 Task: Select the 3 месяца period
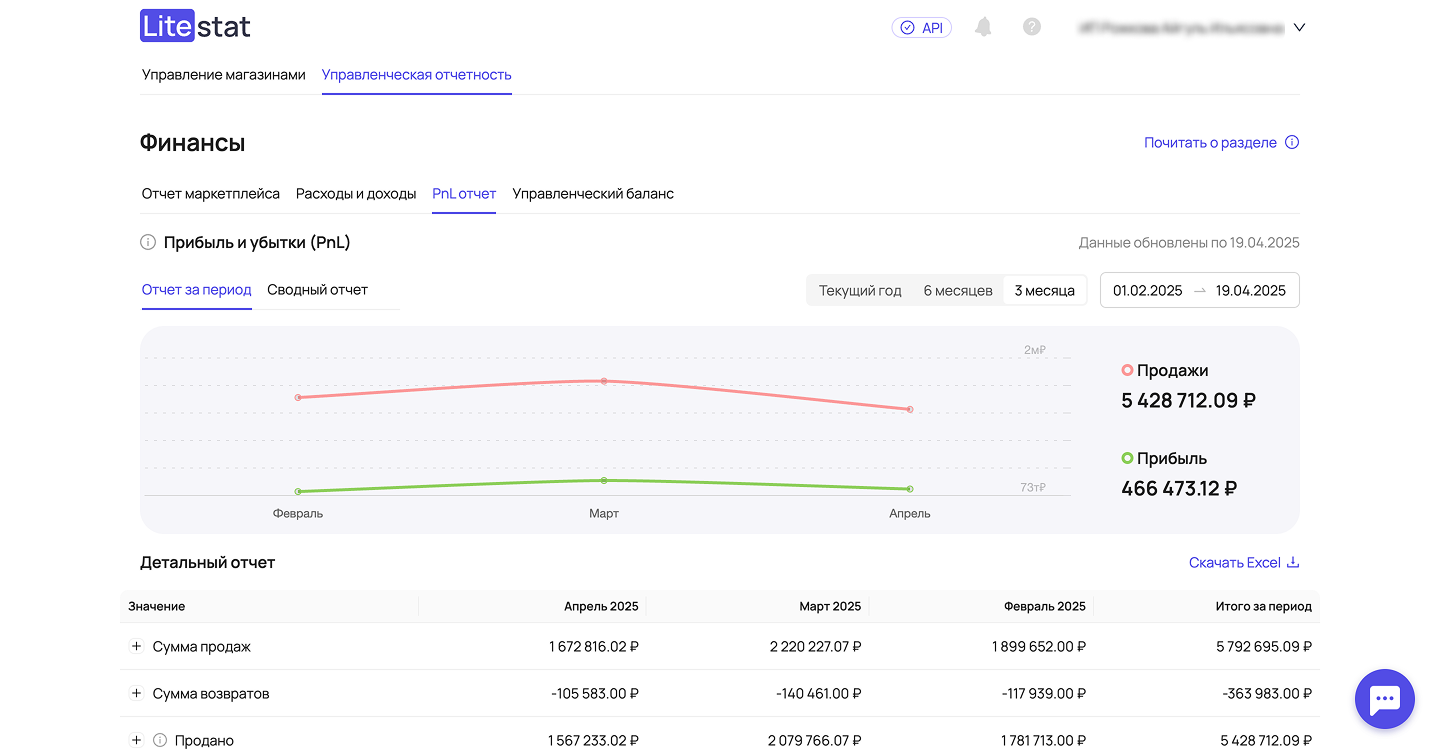(1044, 291)
